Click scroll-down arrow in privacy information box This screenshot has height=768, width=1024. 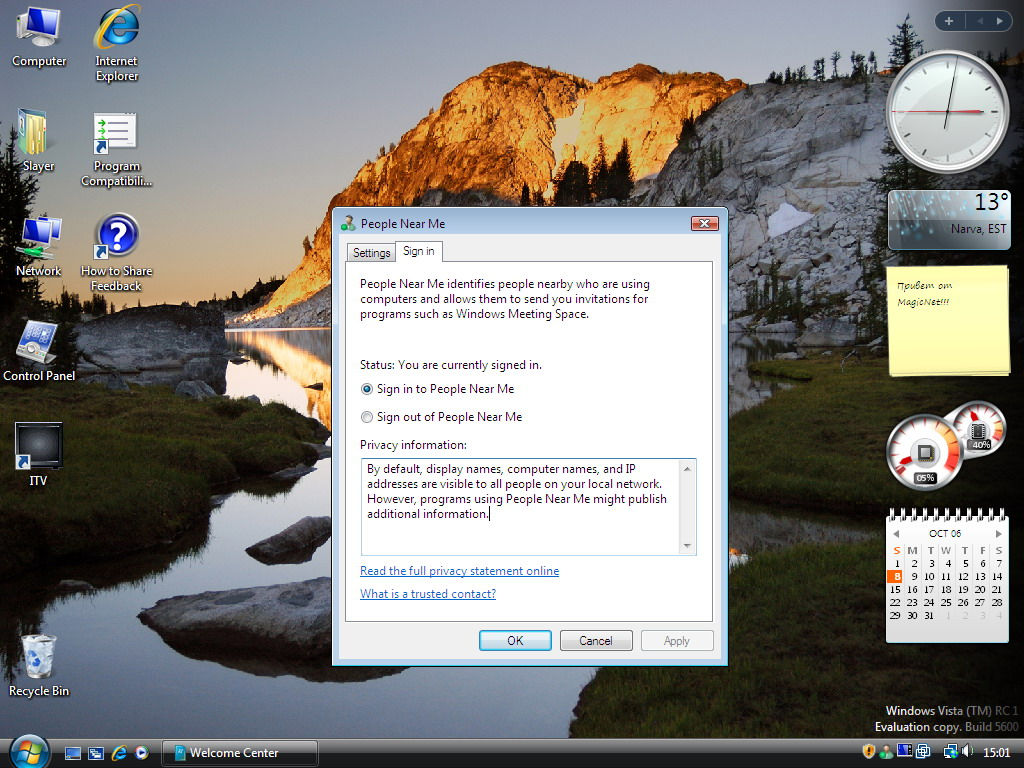[x=687, y=546]
